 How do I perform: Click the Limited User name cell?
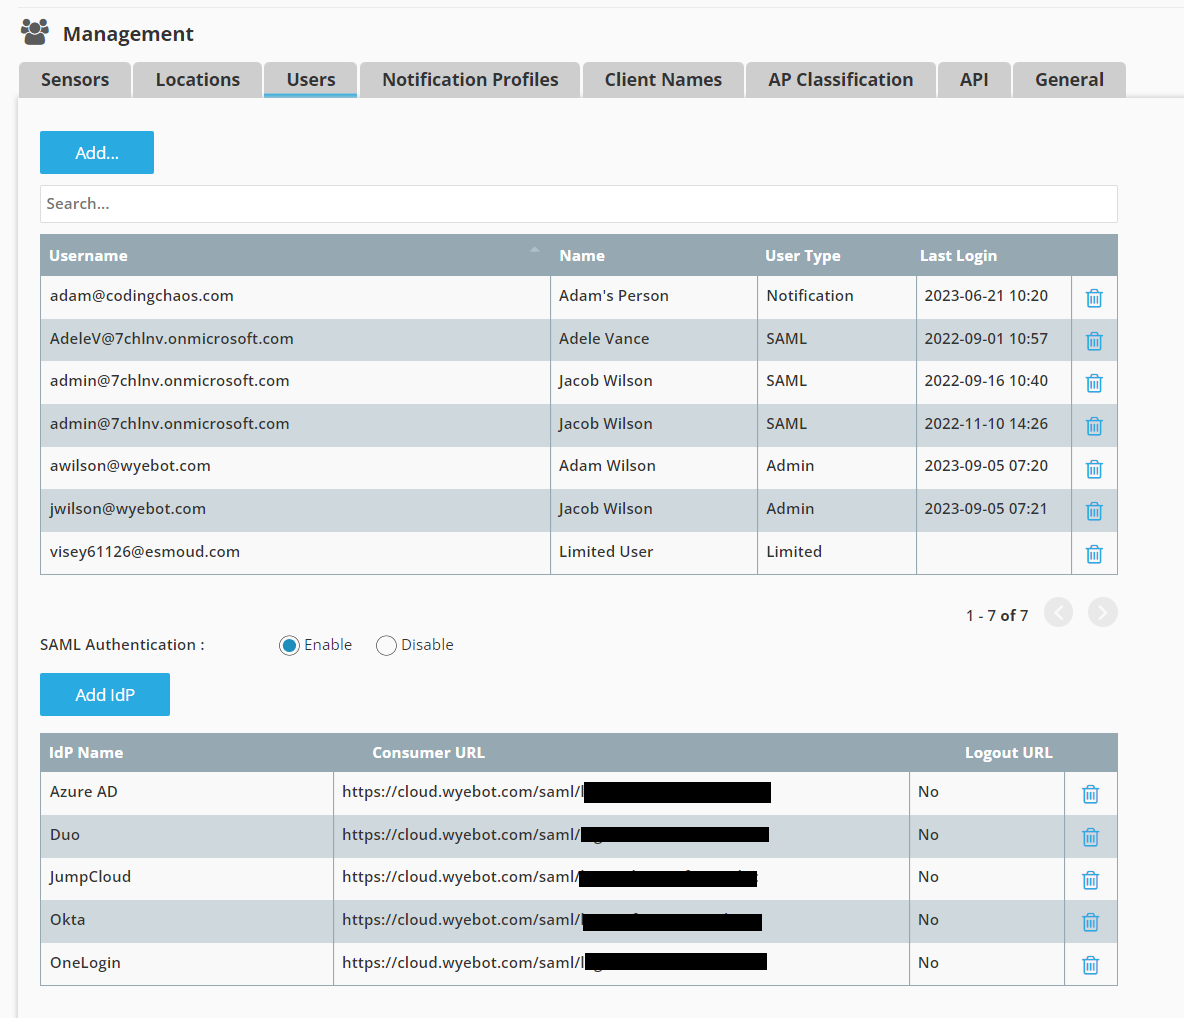pos(654,552)
